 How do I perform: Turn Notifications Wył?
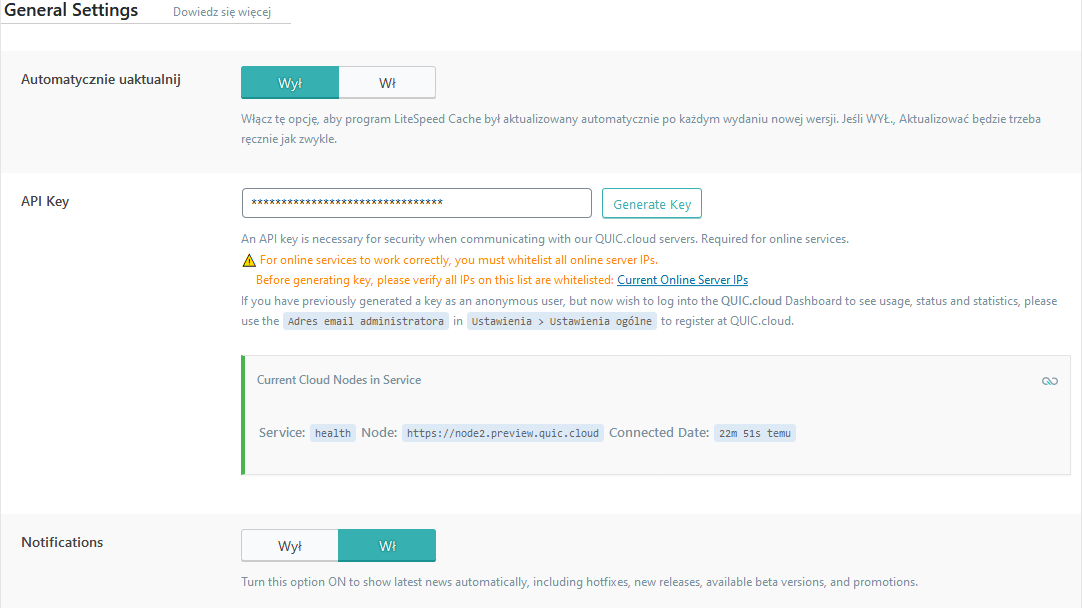[290, 546]
